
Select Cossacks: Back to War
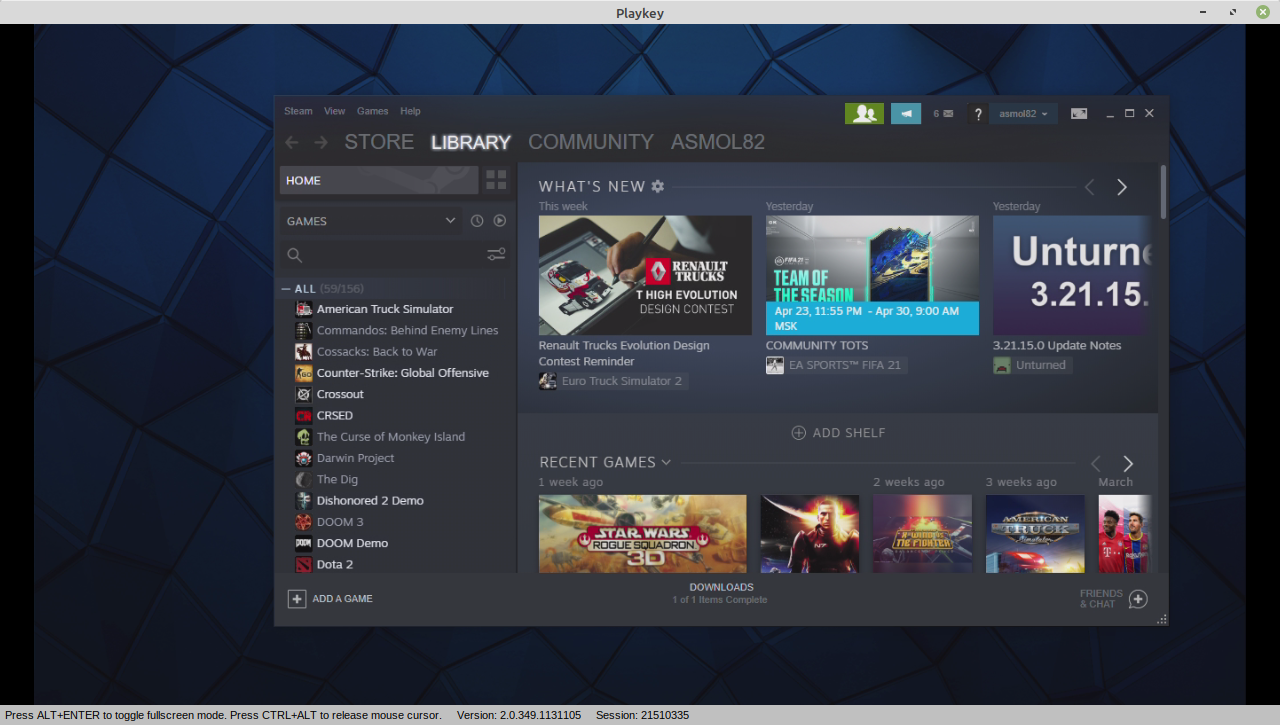tap(377, 351)
